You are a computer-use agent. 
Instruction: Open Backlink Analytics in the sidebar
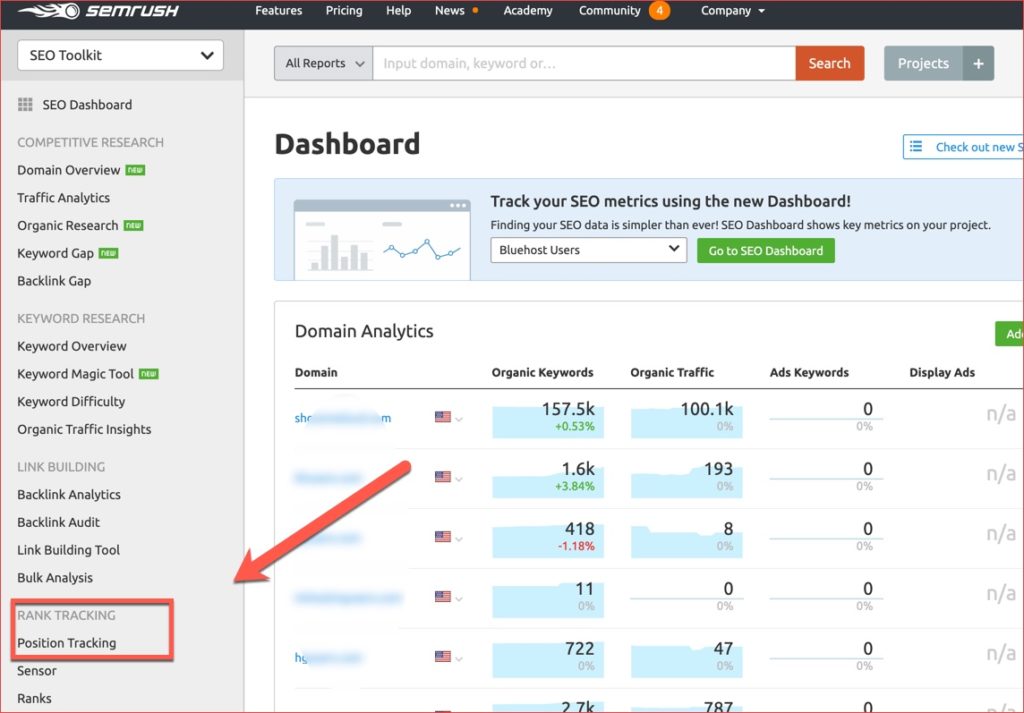pos(69,494)
